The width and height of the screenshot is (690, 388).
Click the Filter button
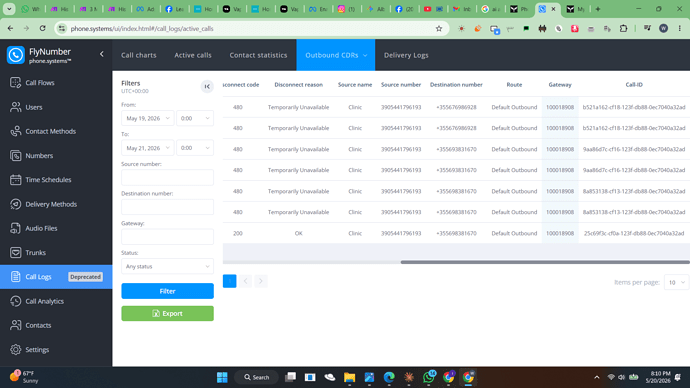167,291
